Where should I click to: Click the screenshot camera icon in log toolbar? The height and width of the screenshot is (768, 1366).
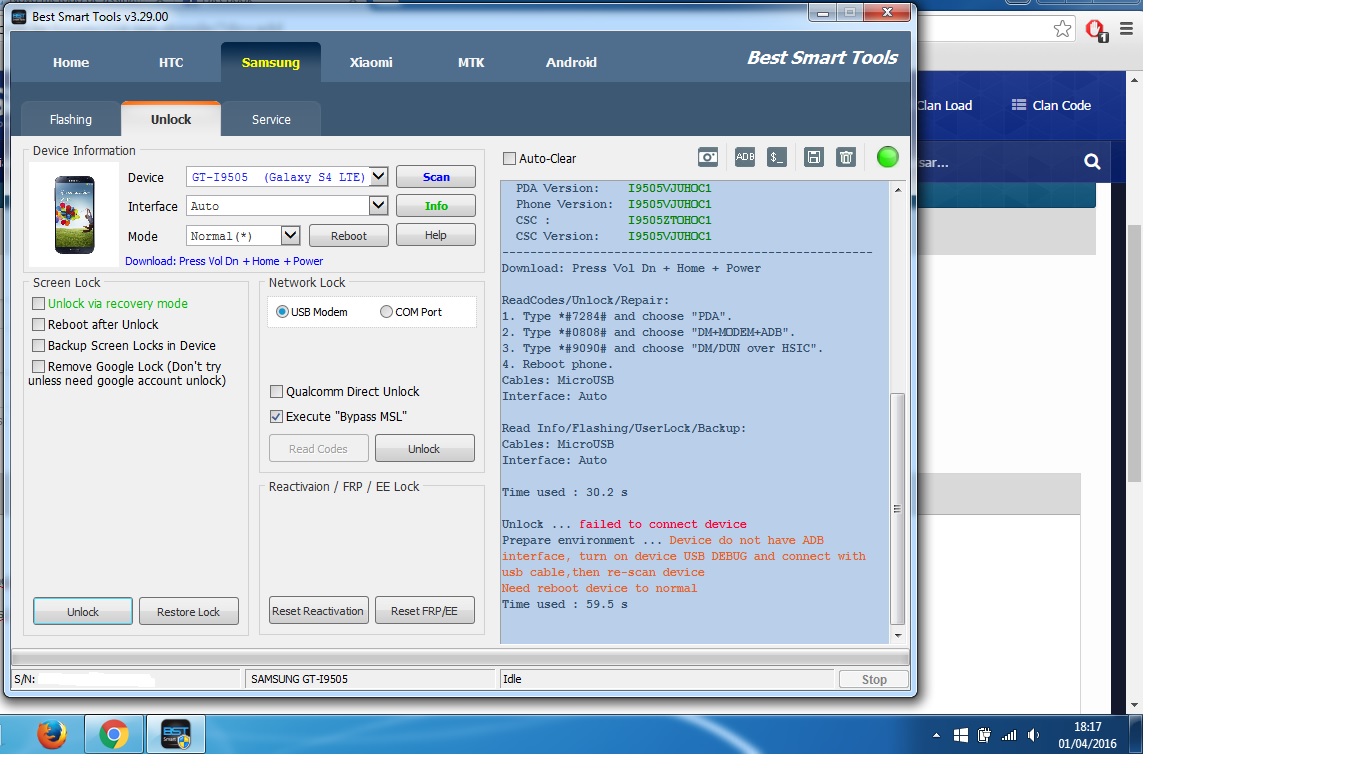click(x=708, y=157)
